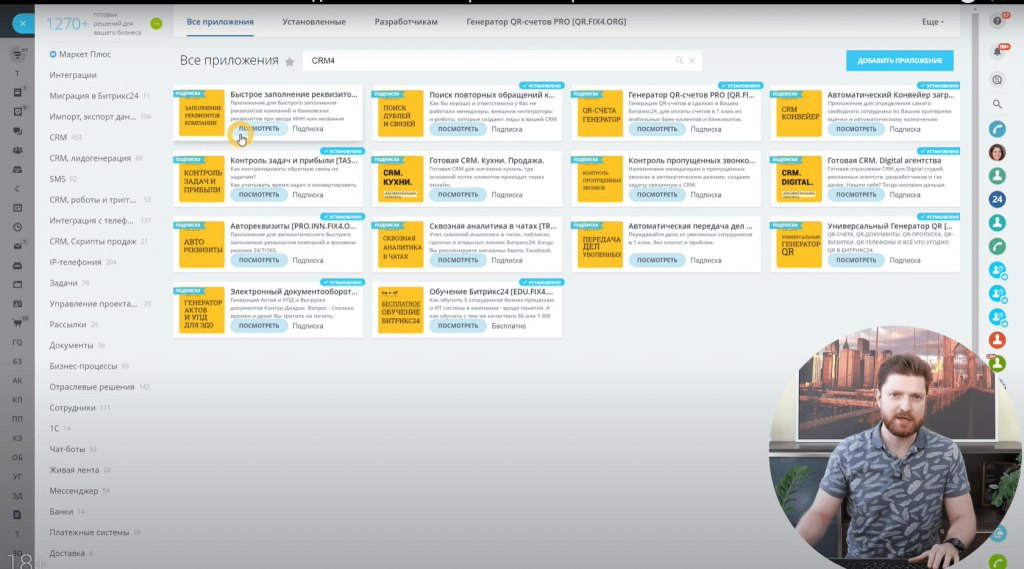This screenshot has width=1024, height=569.
Task: Select the 'Отраслевые решения' category
Action: coord(92,387)
